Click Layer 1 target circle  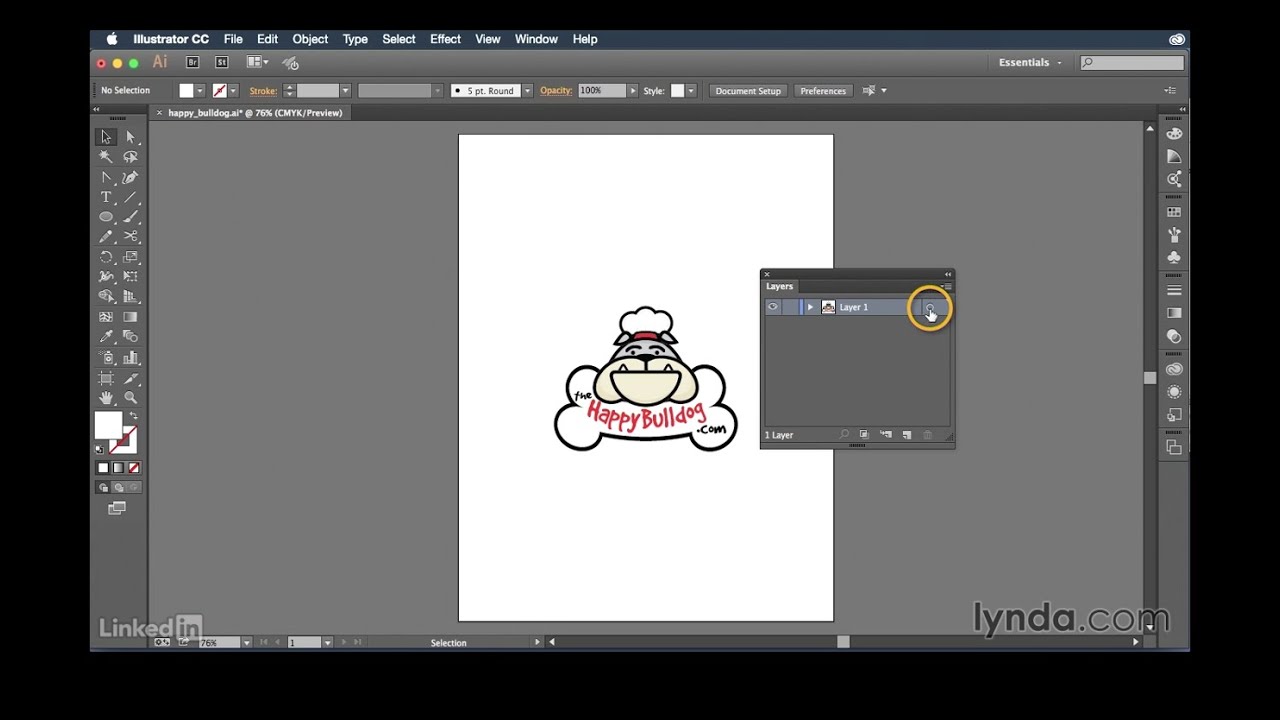pos(929,307)
